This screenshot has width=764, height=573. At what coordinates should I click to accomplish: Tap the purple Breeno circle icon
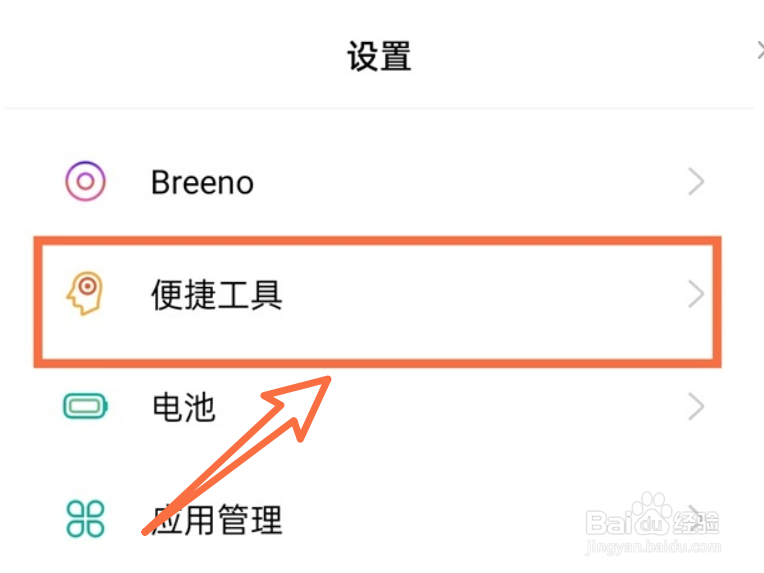[x=85, y=182]
